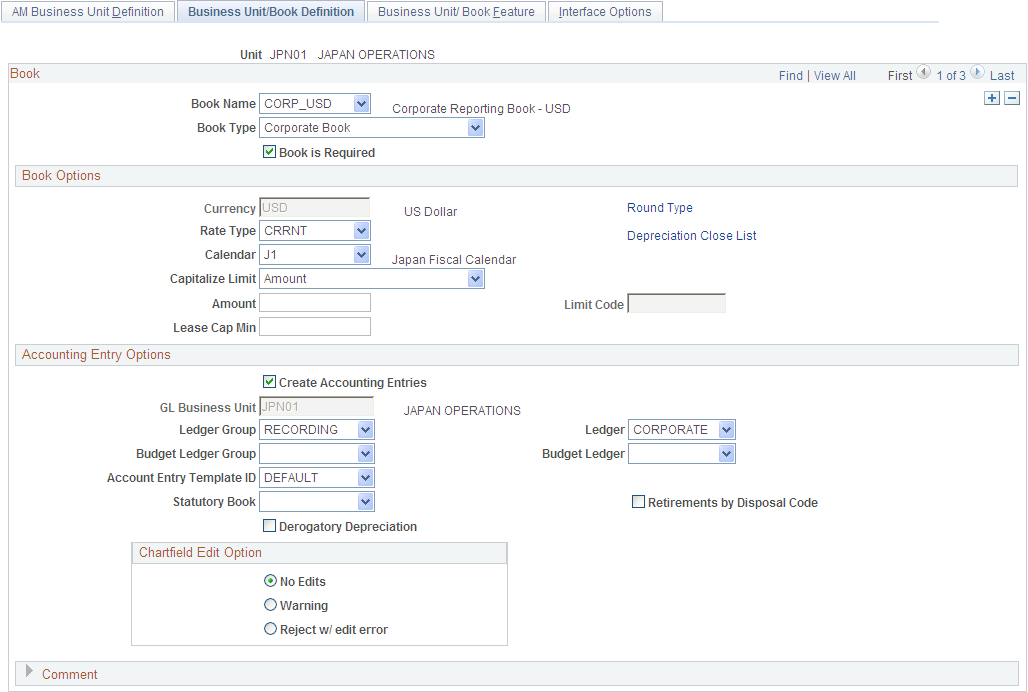The image size is (1028, 692).
Task: Click the Lease Cap Min field
Action: coord(315,327)
